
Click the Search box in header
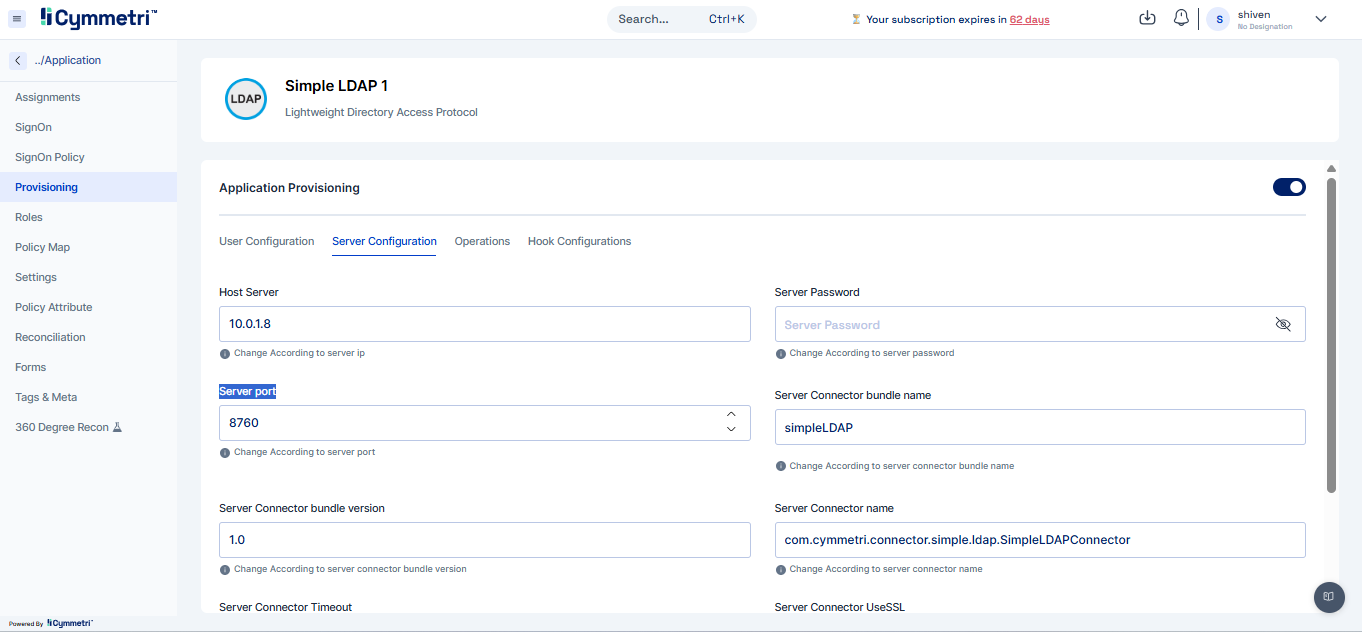pos(681,19)
